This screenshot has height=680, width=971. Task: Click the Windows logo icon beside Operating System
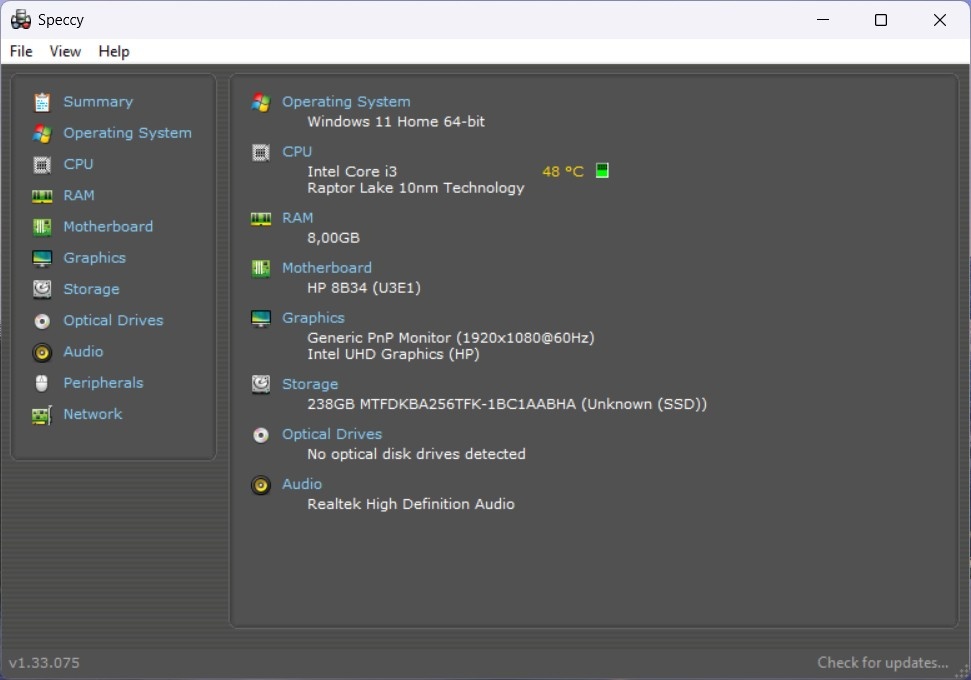[260, 101]
